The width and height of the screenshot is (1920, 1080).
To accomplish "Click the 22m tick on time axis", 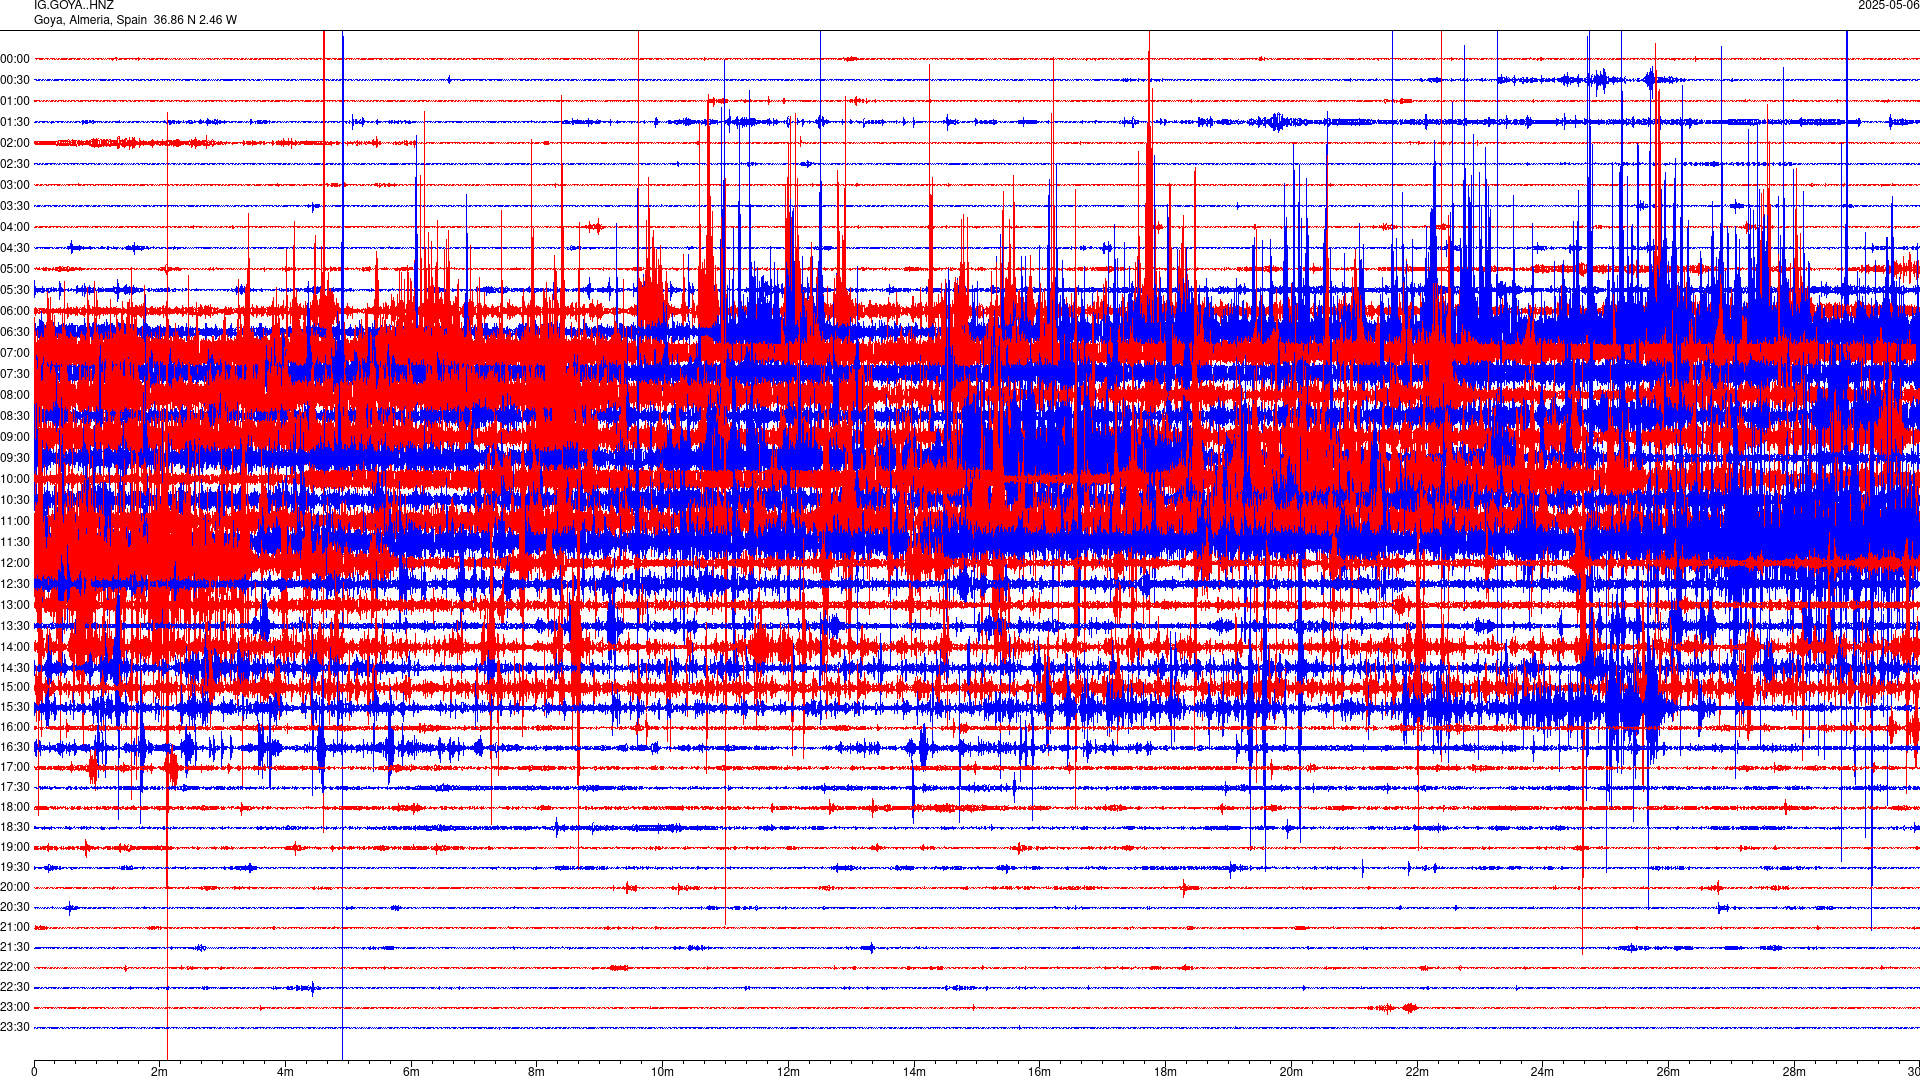I will click(x=1417, y=1072).
